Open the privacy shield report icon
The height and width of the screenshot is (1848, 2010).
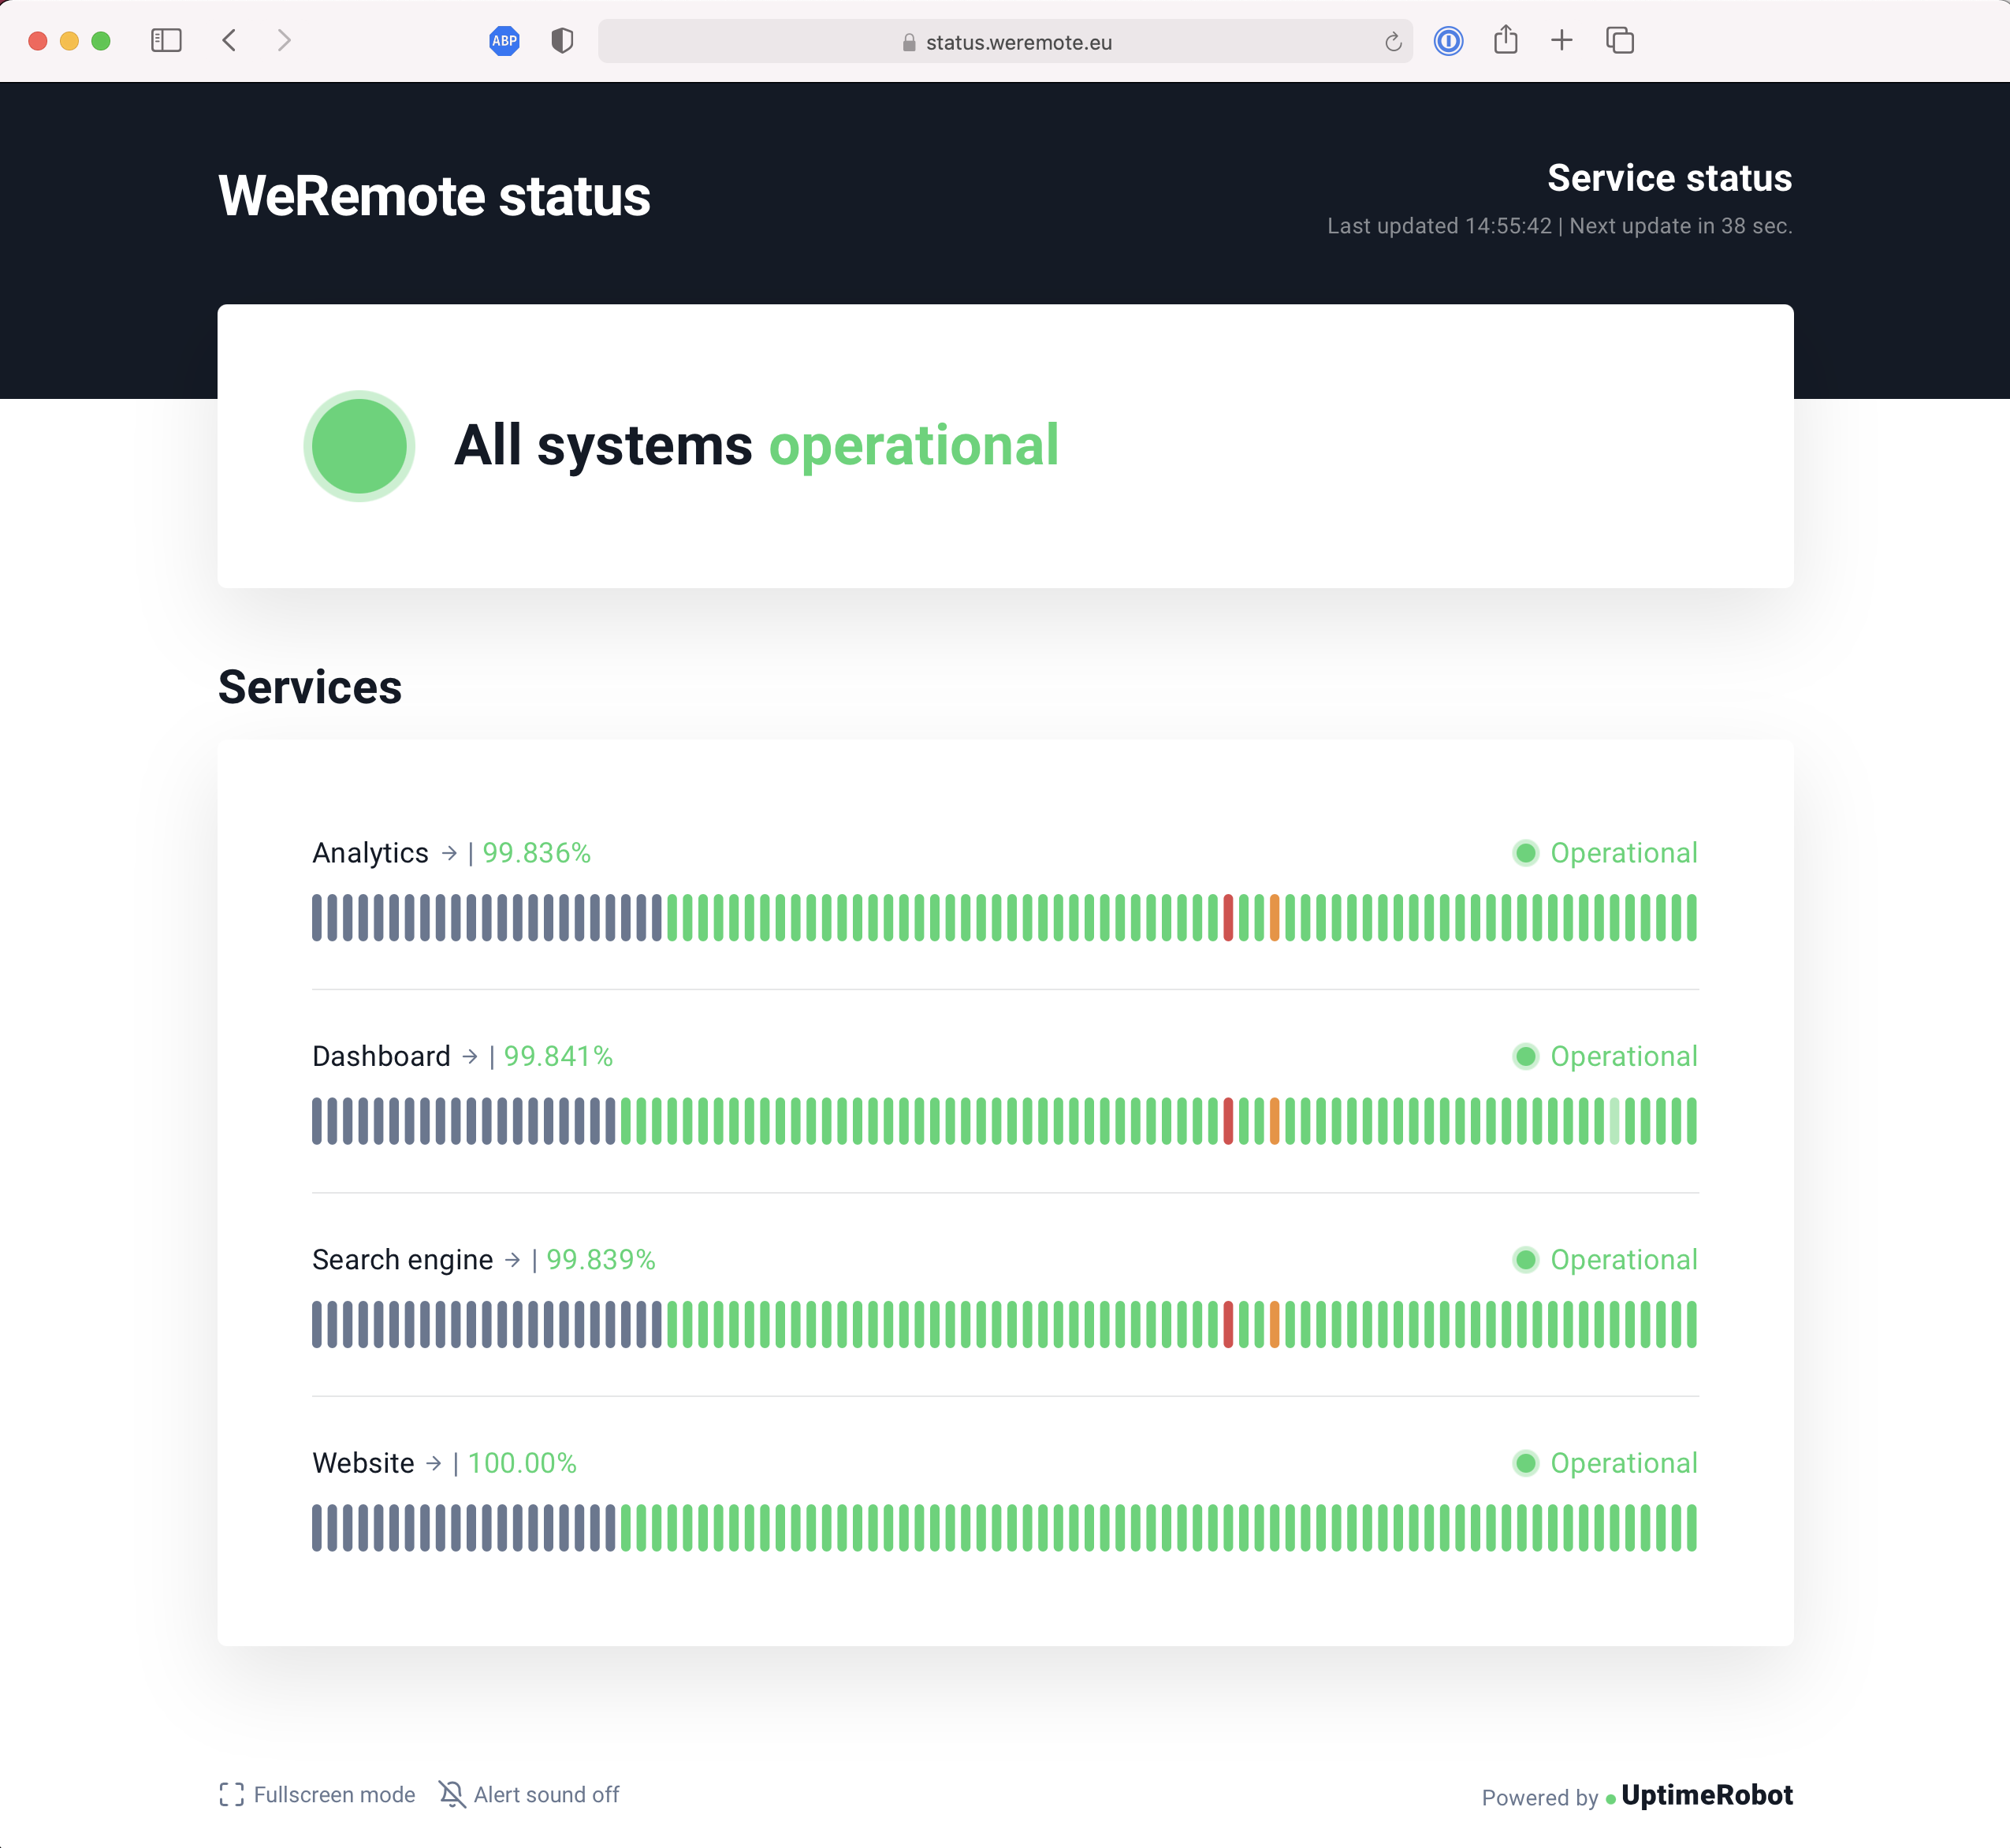(562, 41)
